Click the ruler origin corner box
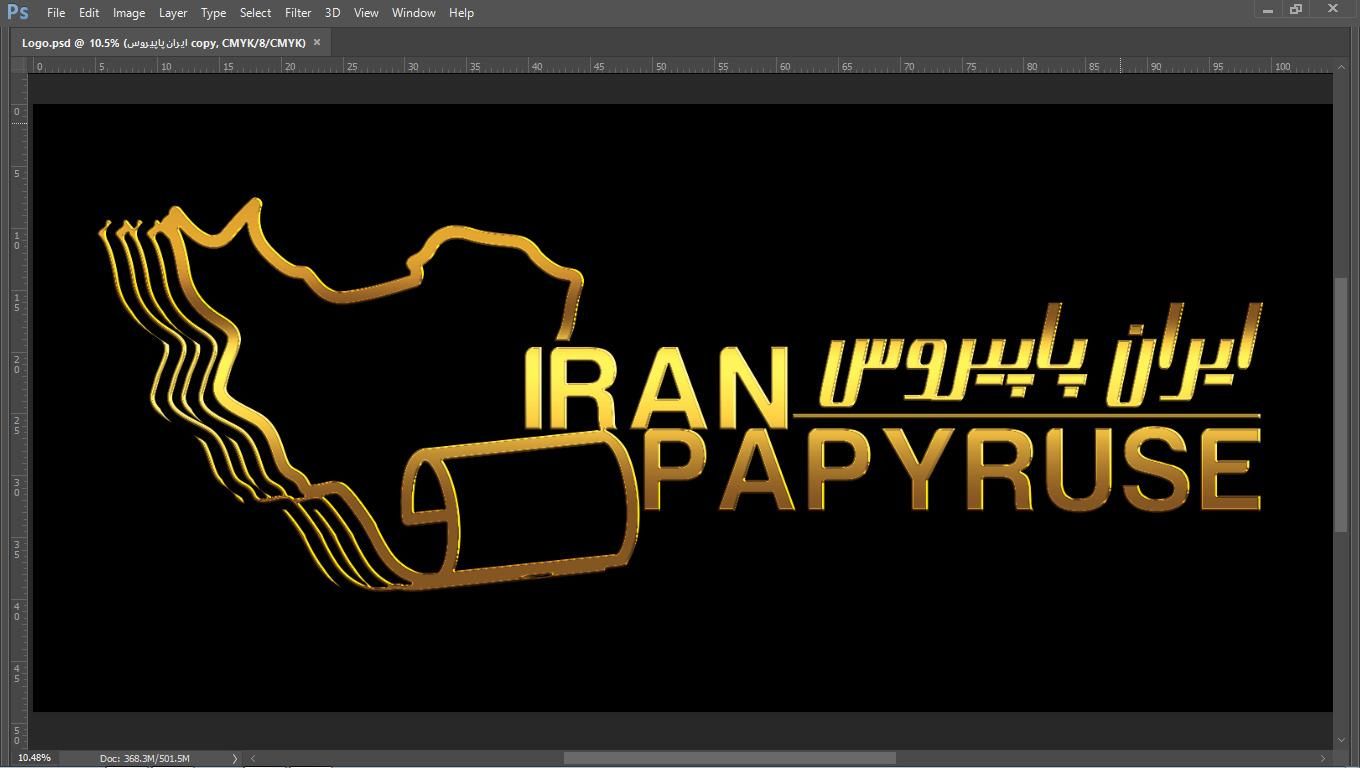The image size is (1360, 768). [x=19, y=65]
